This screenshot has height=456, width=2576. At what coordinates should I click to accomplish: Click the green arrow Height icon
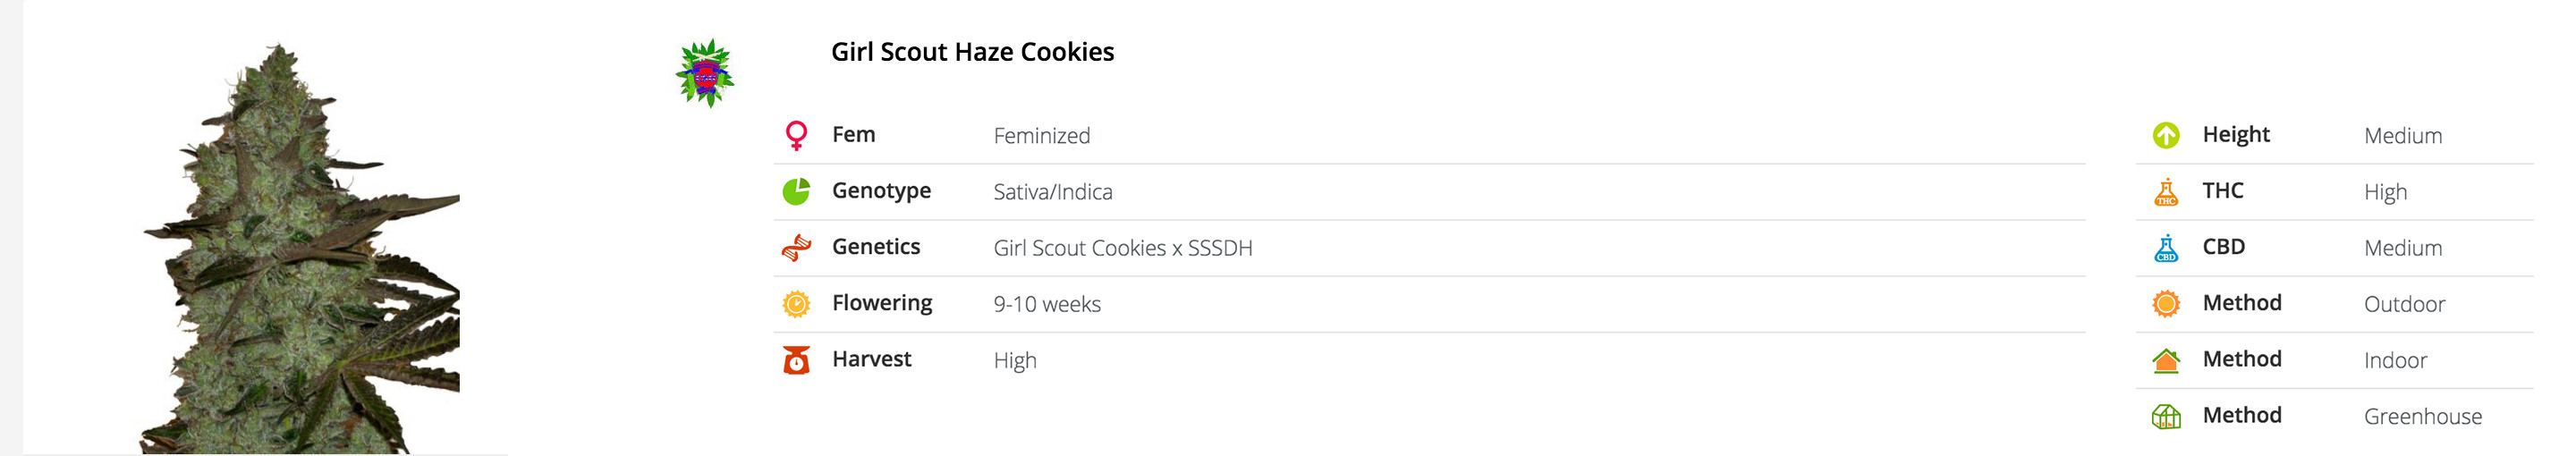pos(2166,135)
